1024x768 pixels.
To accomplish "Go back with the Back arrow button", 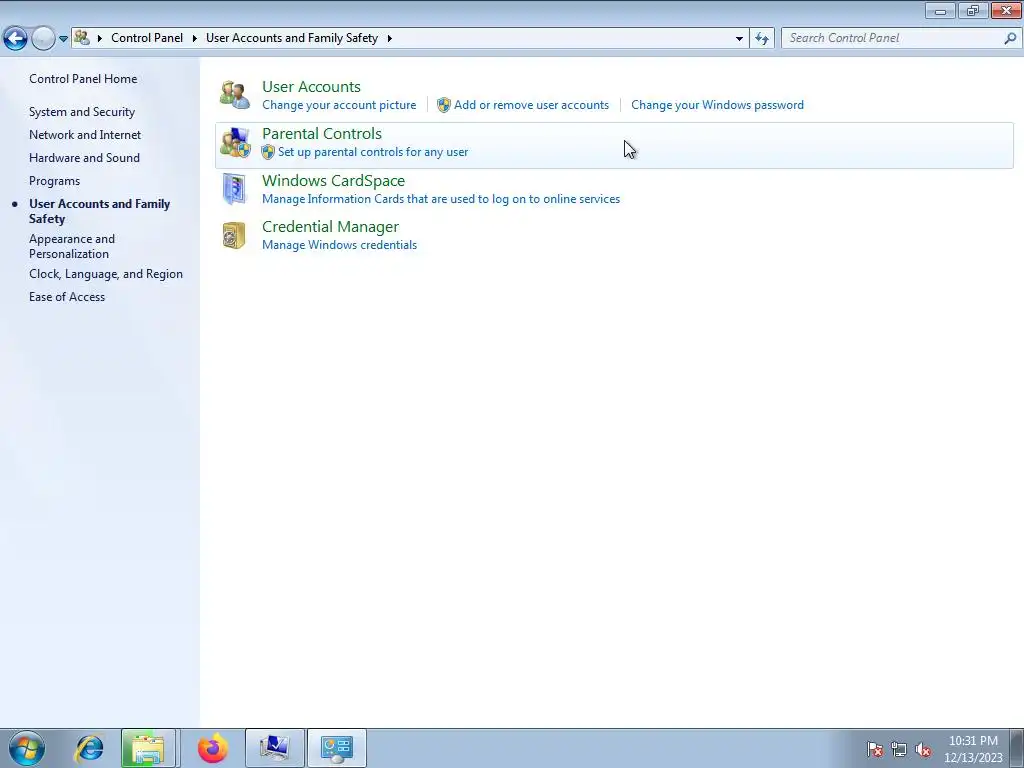I will [x=16, y=39].
